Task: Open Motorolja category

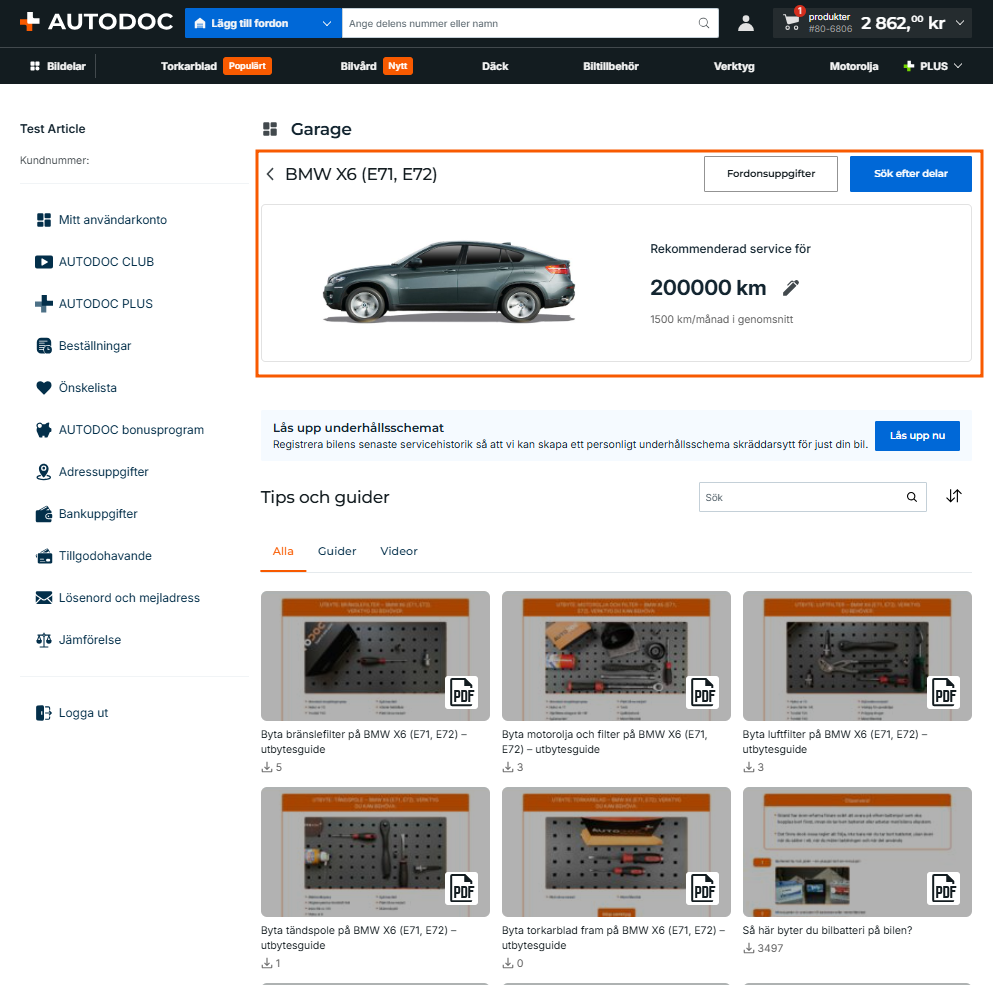Action: (x=854, y=66)
